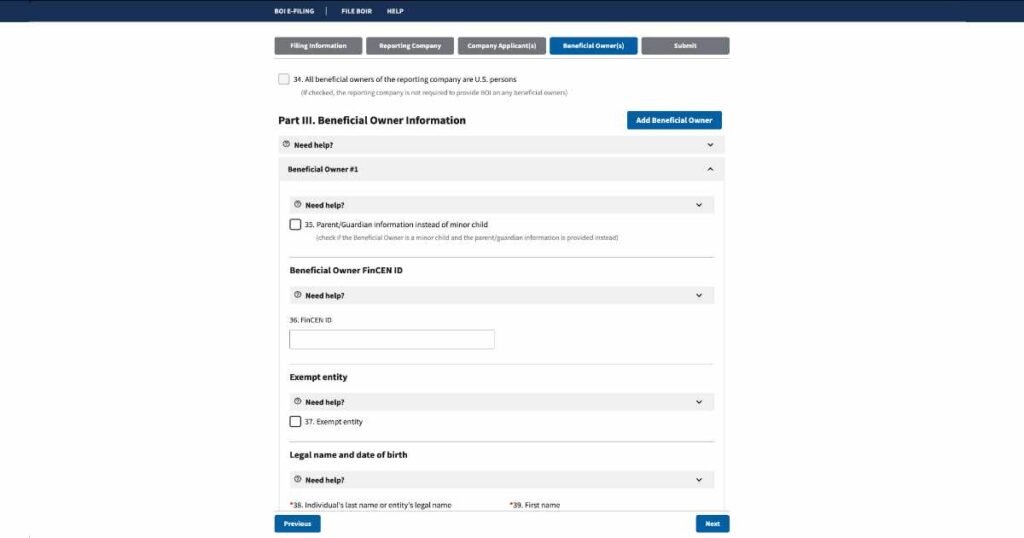
Task: Collapse the Beneficial Owner #1 section chevron
Action: click(x=710, y=169)
